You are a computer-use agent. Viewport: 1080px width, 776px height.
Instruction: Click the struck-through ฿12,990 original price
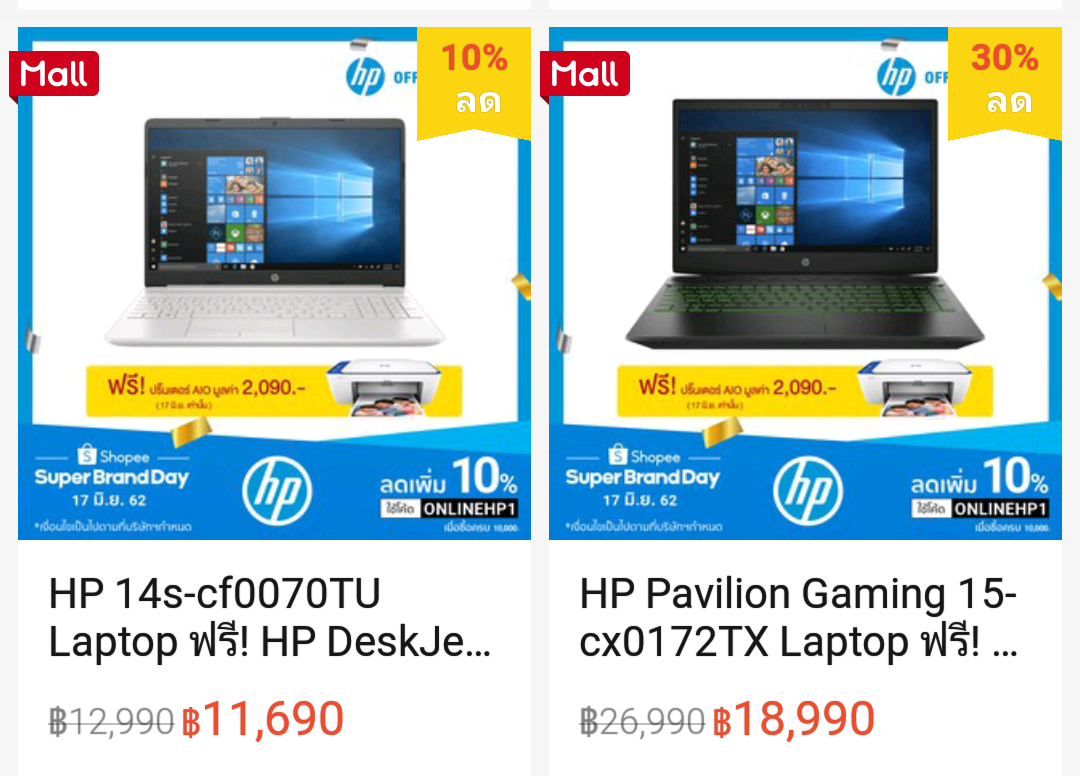111,722
